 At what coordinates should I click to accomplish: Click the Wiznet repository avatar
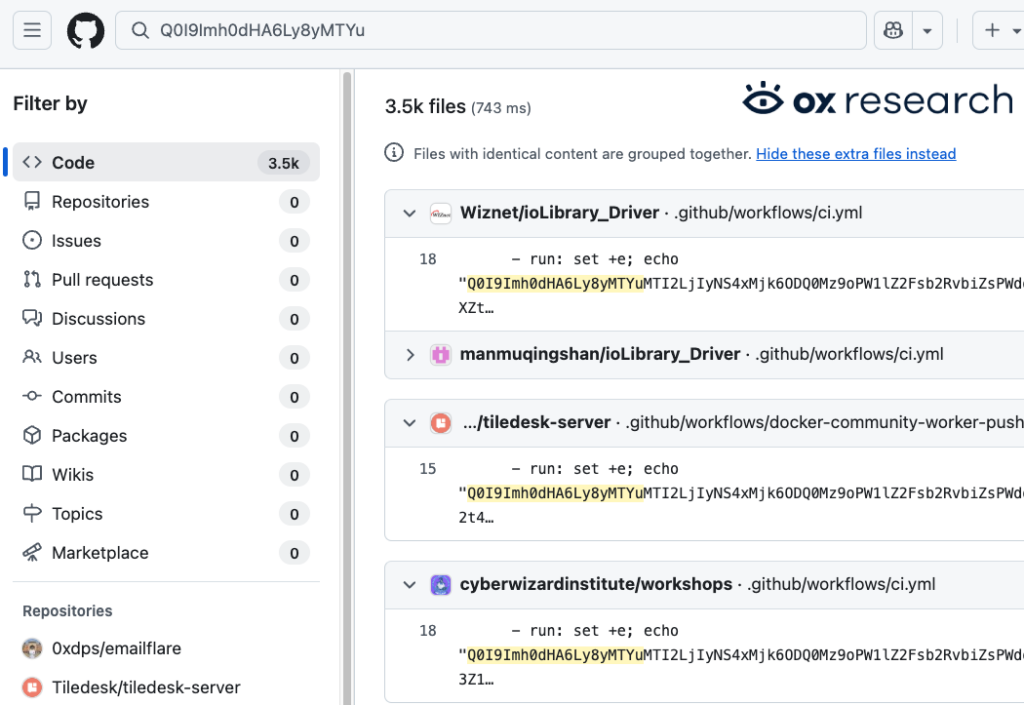point(441,213)
